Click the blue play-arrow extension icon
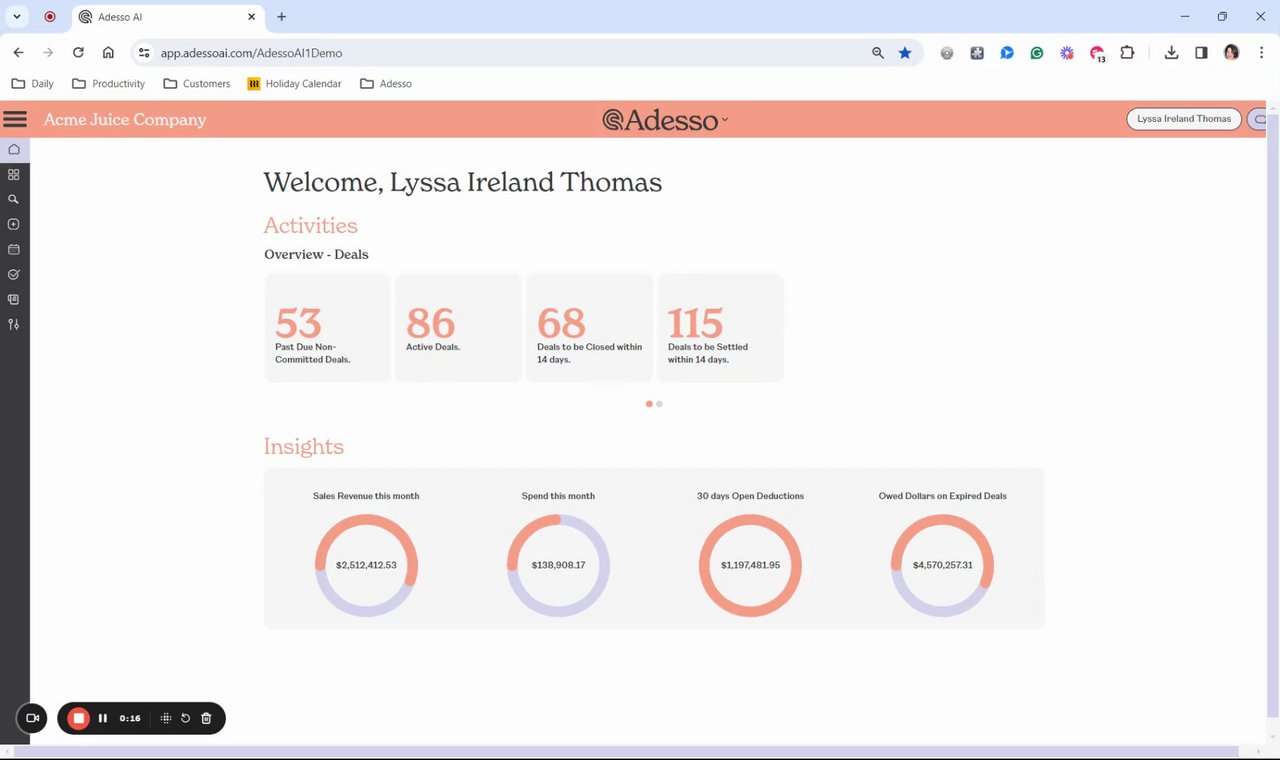 coord(1007,53)
